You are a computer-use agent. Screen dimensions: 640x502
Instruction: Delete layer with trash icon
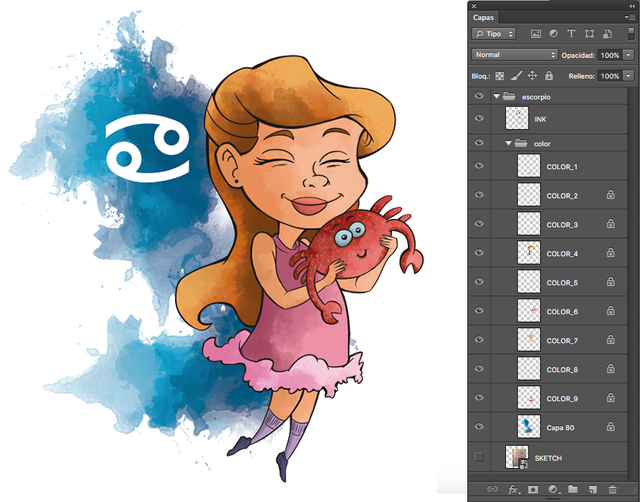612,489
